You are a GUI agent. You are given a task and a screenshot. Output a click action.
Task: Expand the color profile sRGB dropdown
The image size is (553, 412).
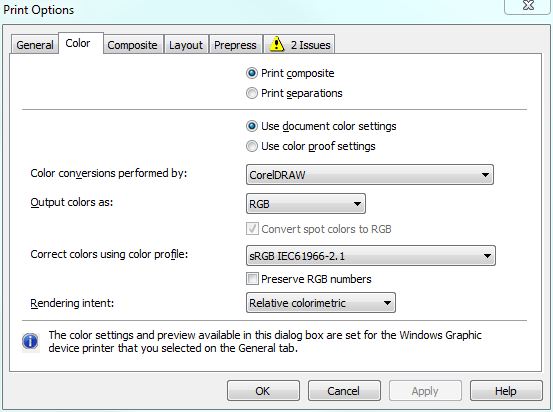point(371,256)
